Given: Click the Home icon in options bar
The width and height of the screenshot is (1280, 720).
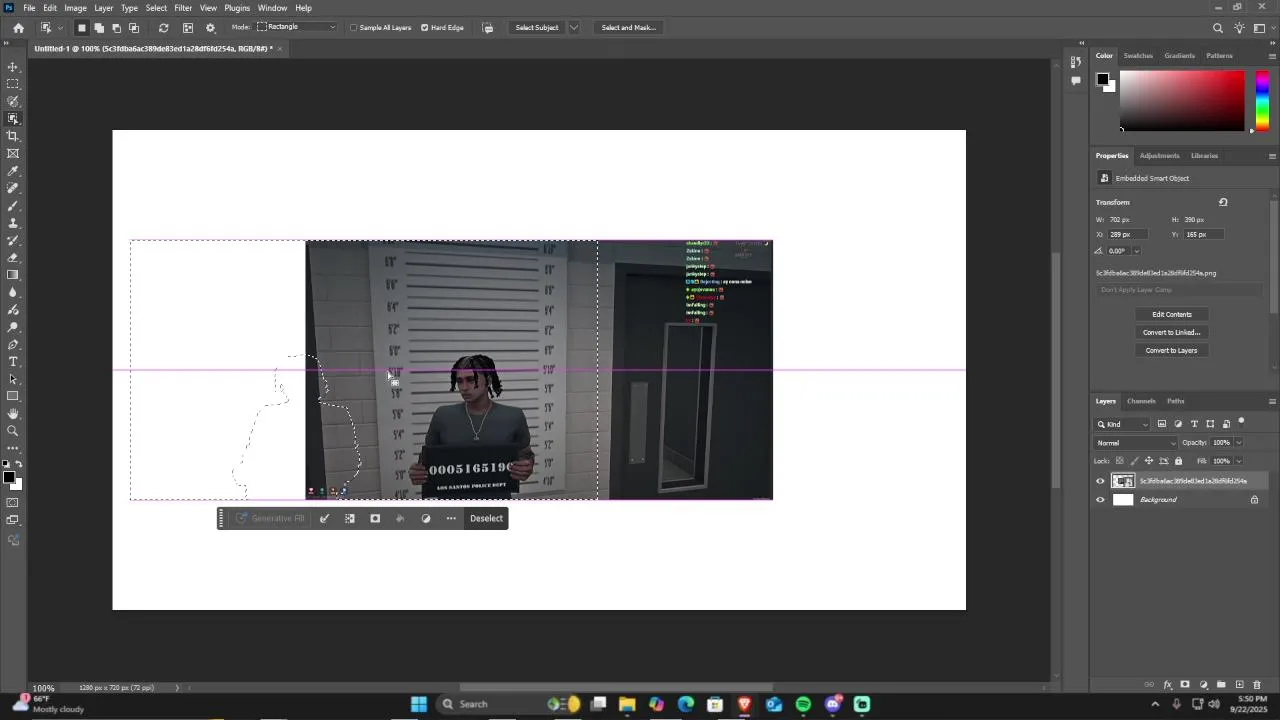Looking at the screenshot, I should (18, 28).
